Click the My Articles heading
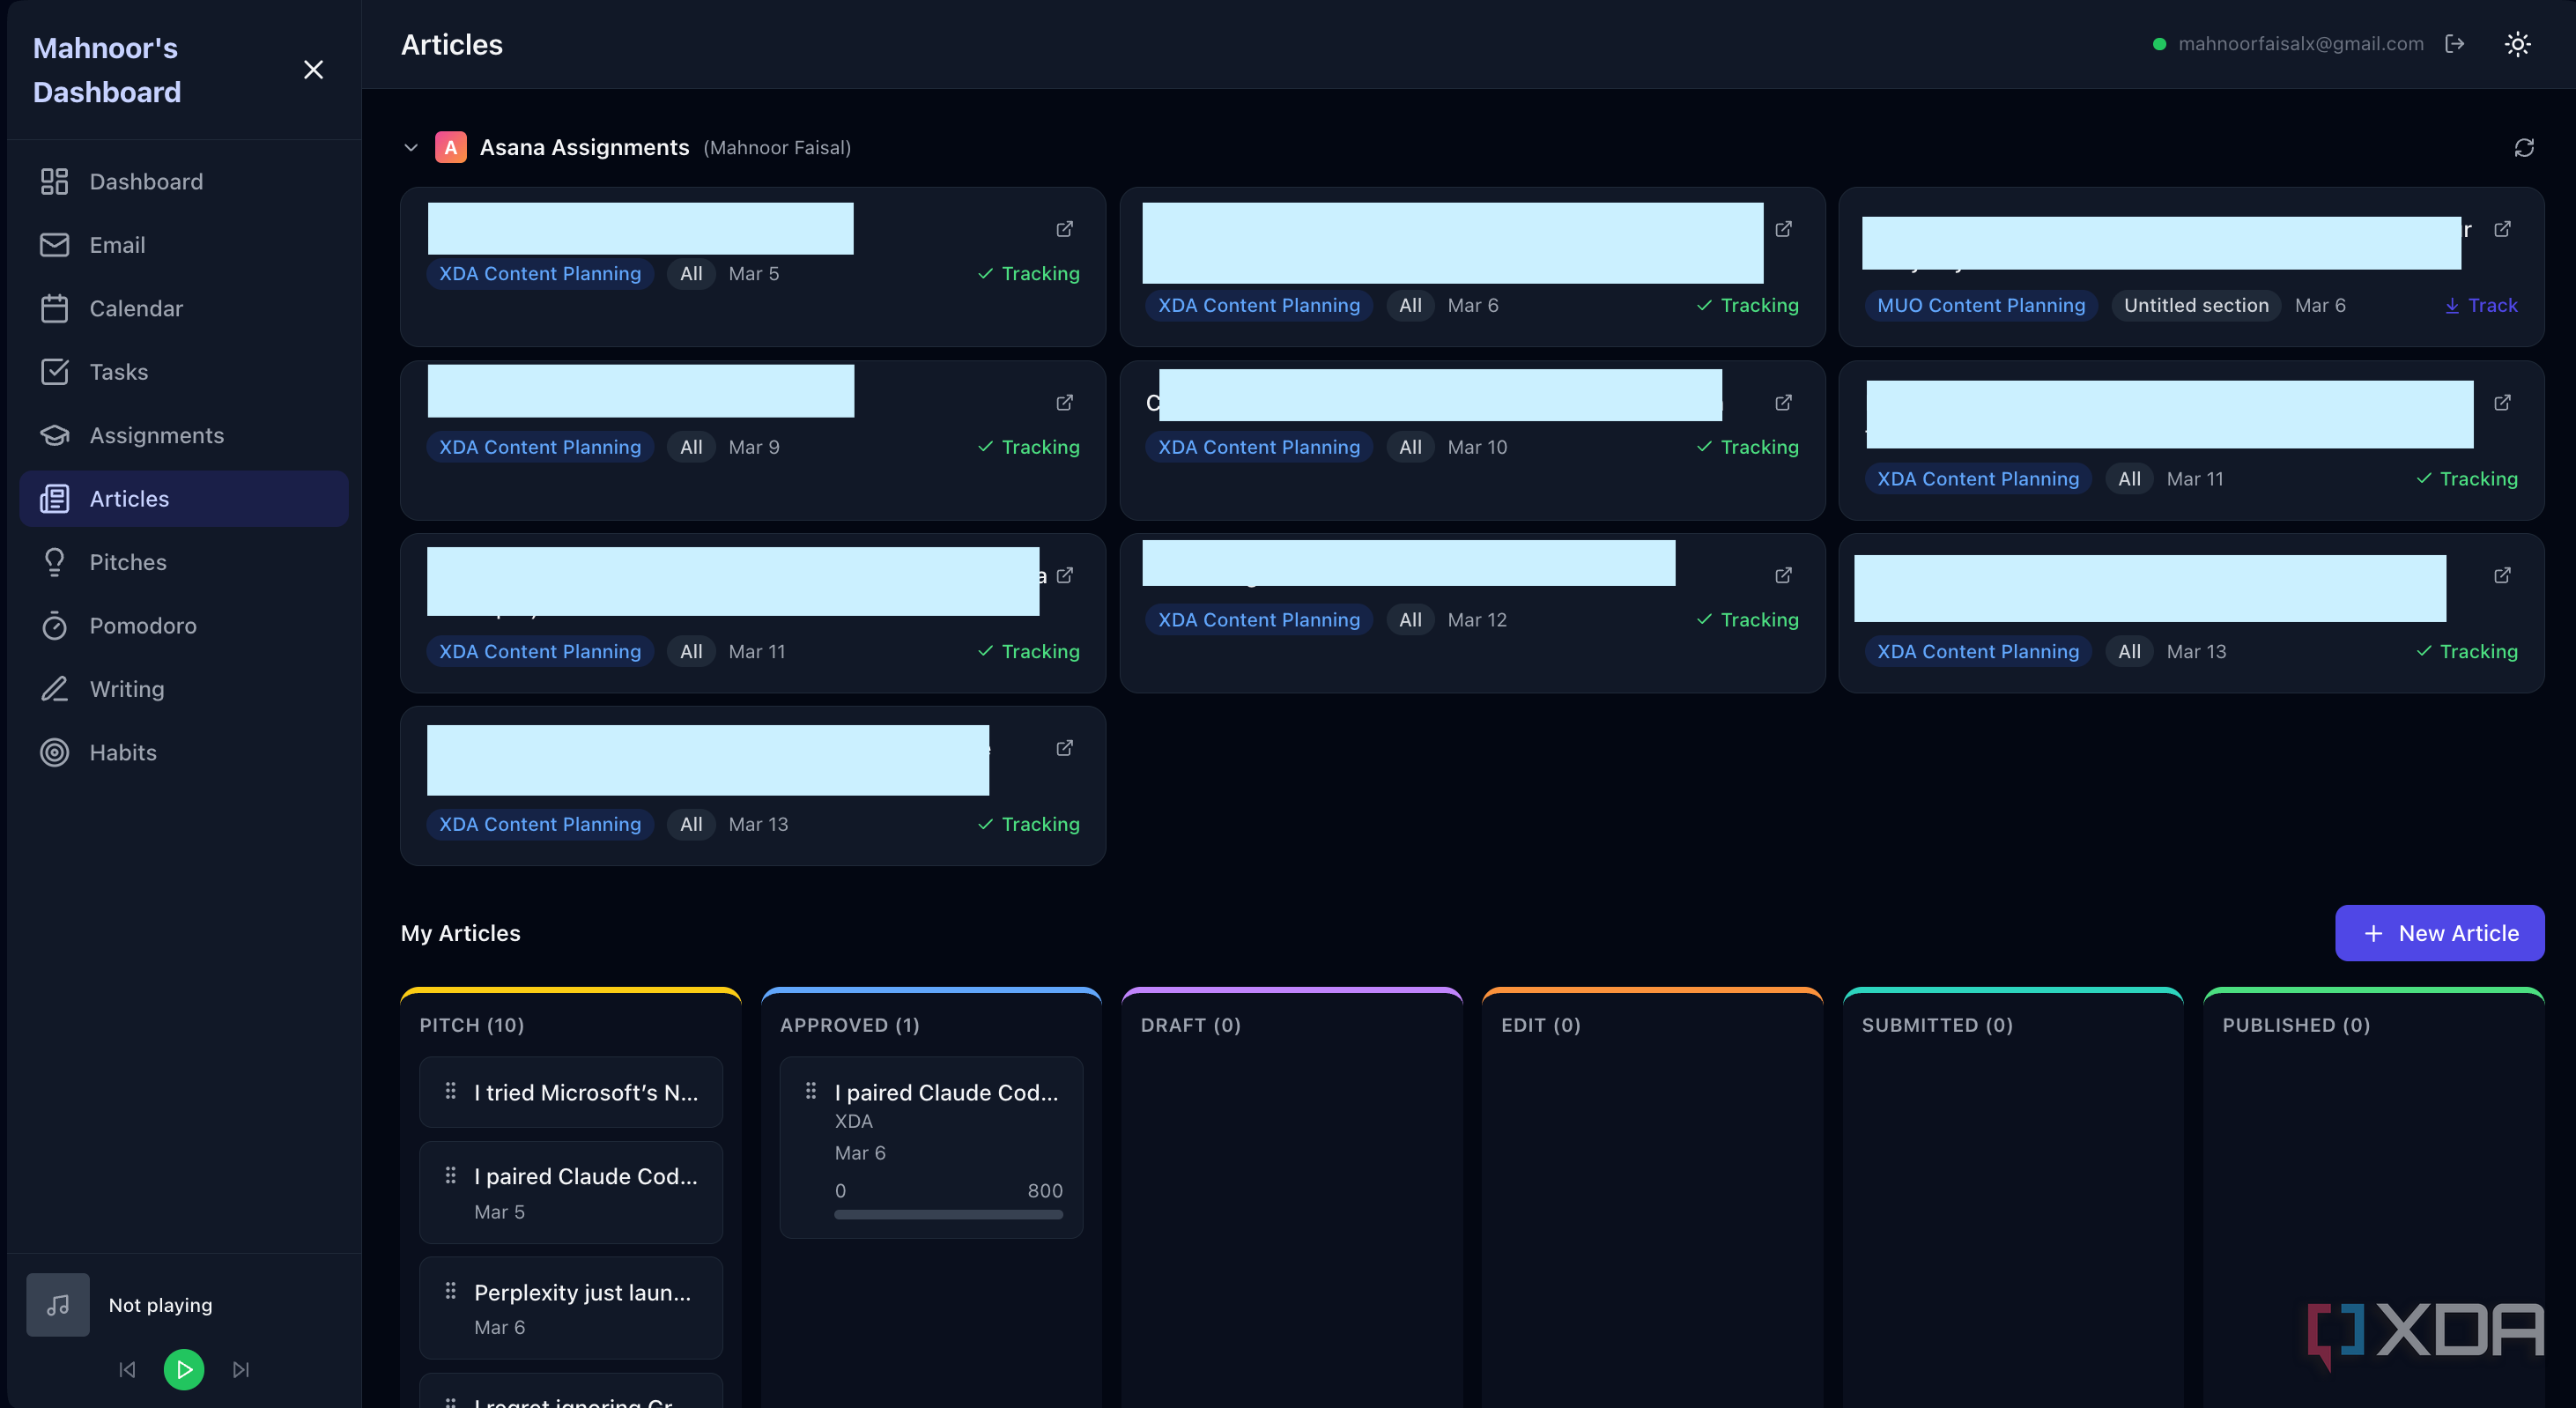 coord(460,933)
